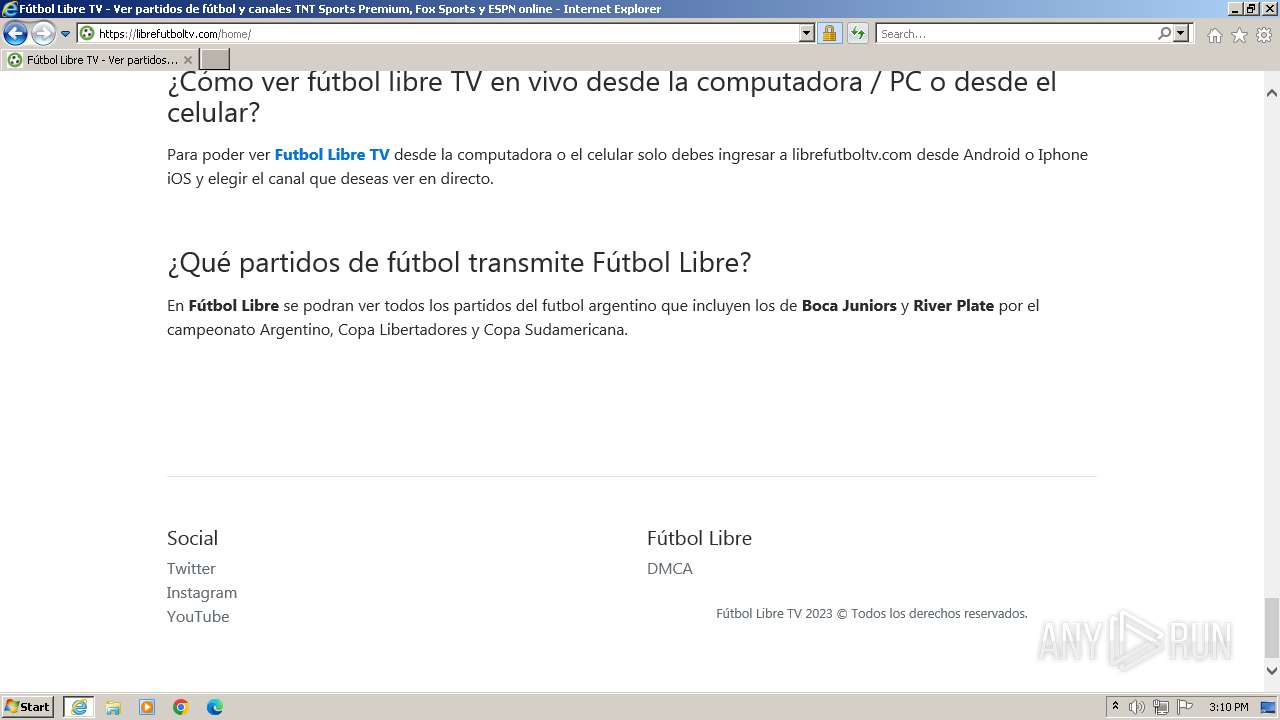Click Show desktop button
This screenshot has width=1280, height=720.
point(1269,707)
